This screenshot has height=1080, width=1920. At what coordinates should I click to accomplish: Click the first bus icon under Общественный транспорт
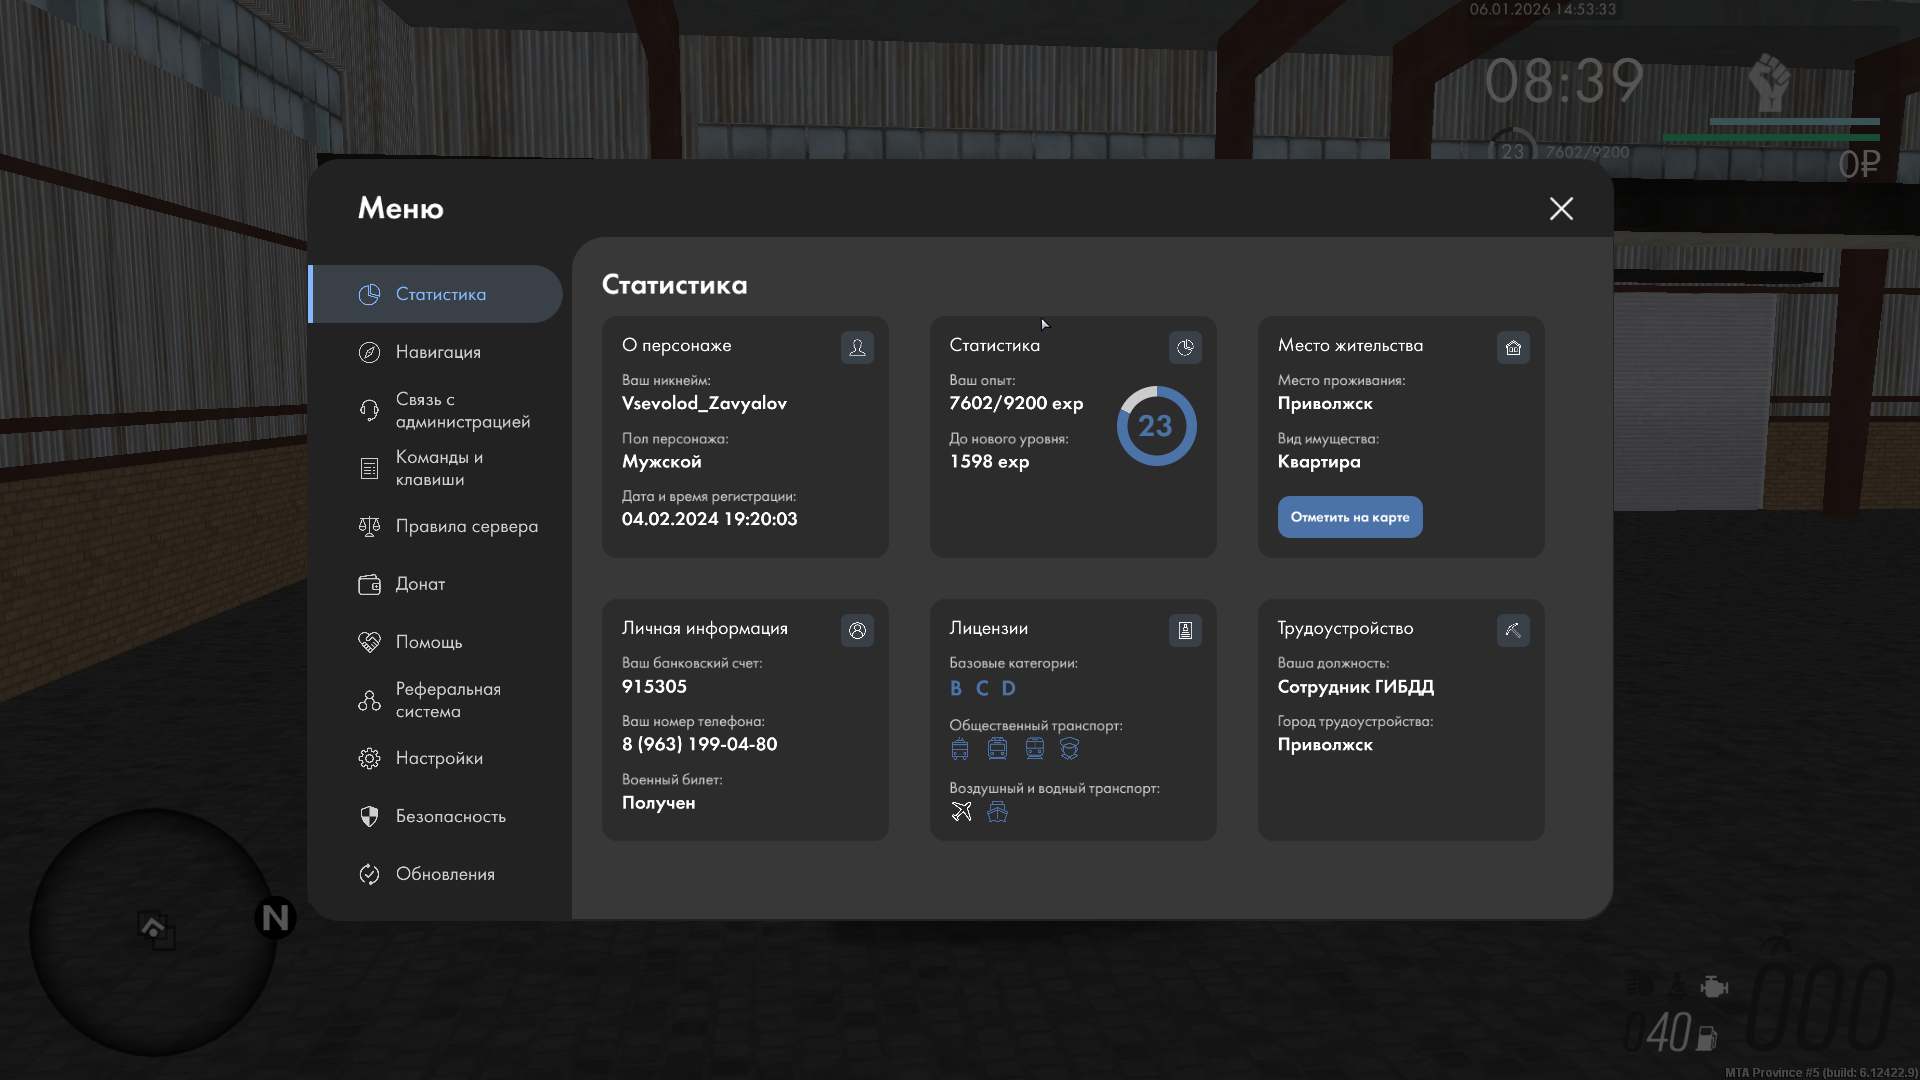pyautogui.click(x=960, y=749)
